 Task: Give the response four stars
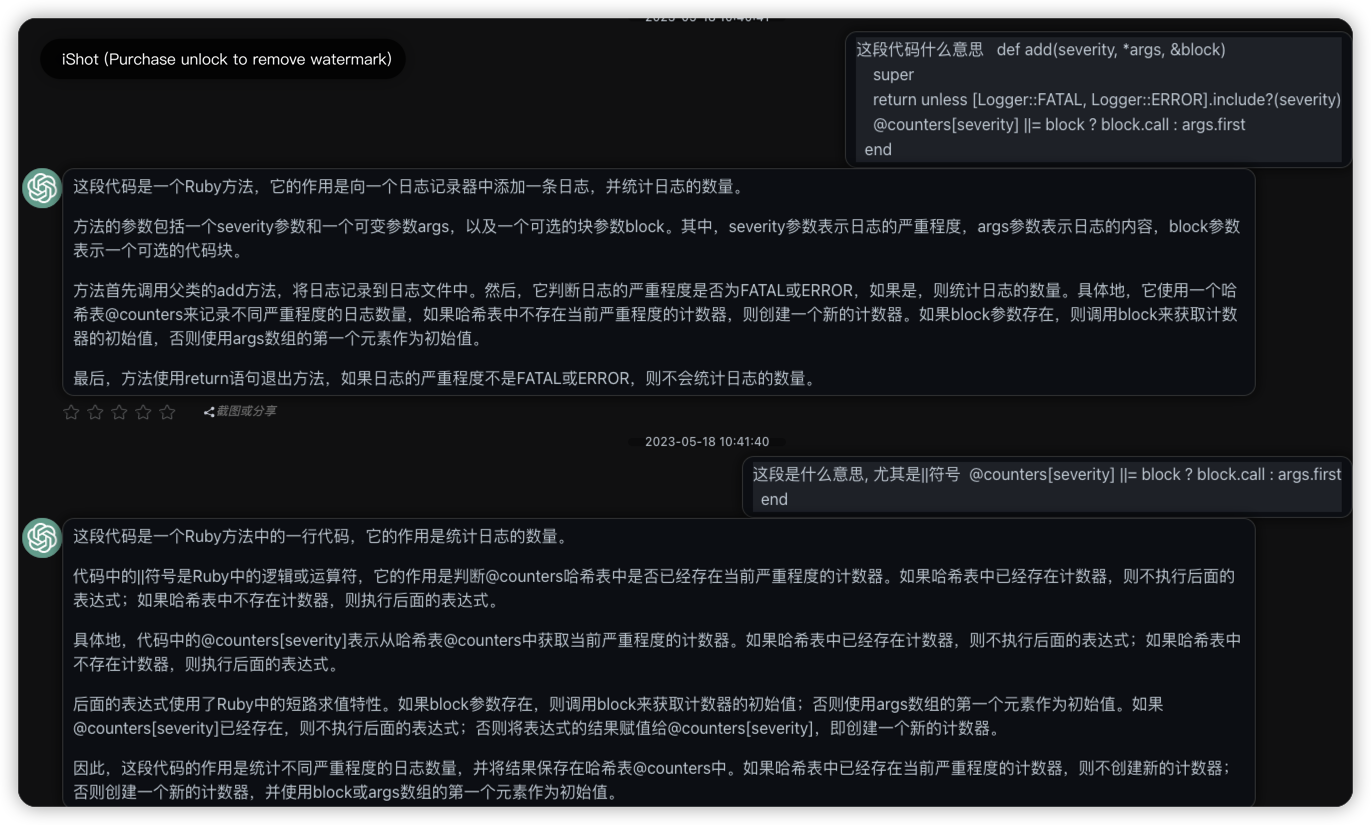click(x=143, y=412)
